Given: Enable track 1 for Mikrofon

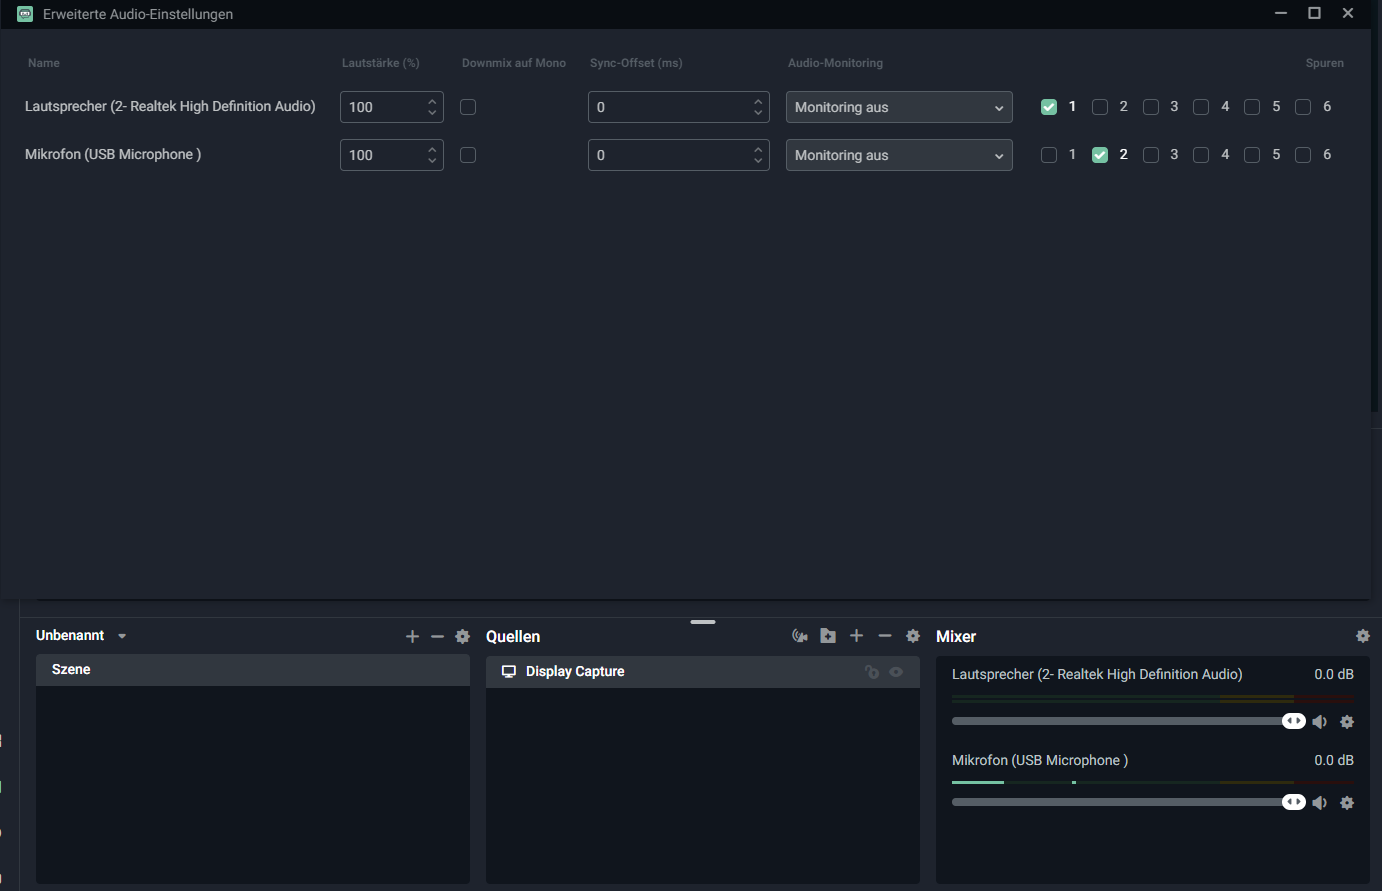Looking at the screenshot, I should pos(1049,155).
